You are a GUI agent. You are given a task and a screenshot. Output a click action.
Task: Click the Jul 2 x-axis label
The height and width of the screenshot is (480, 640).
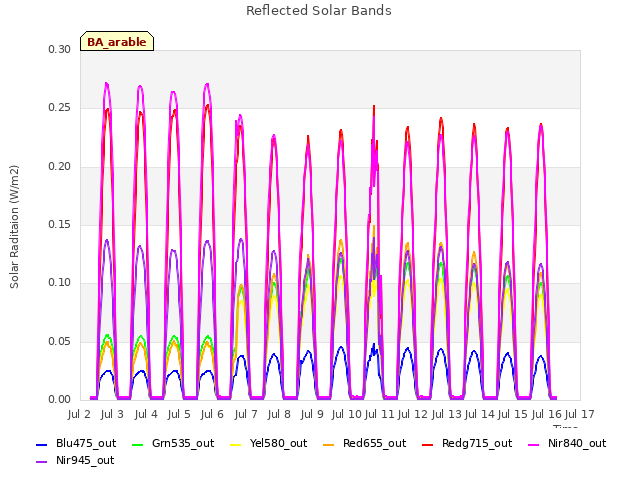click(x=79, y=415)
